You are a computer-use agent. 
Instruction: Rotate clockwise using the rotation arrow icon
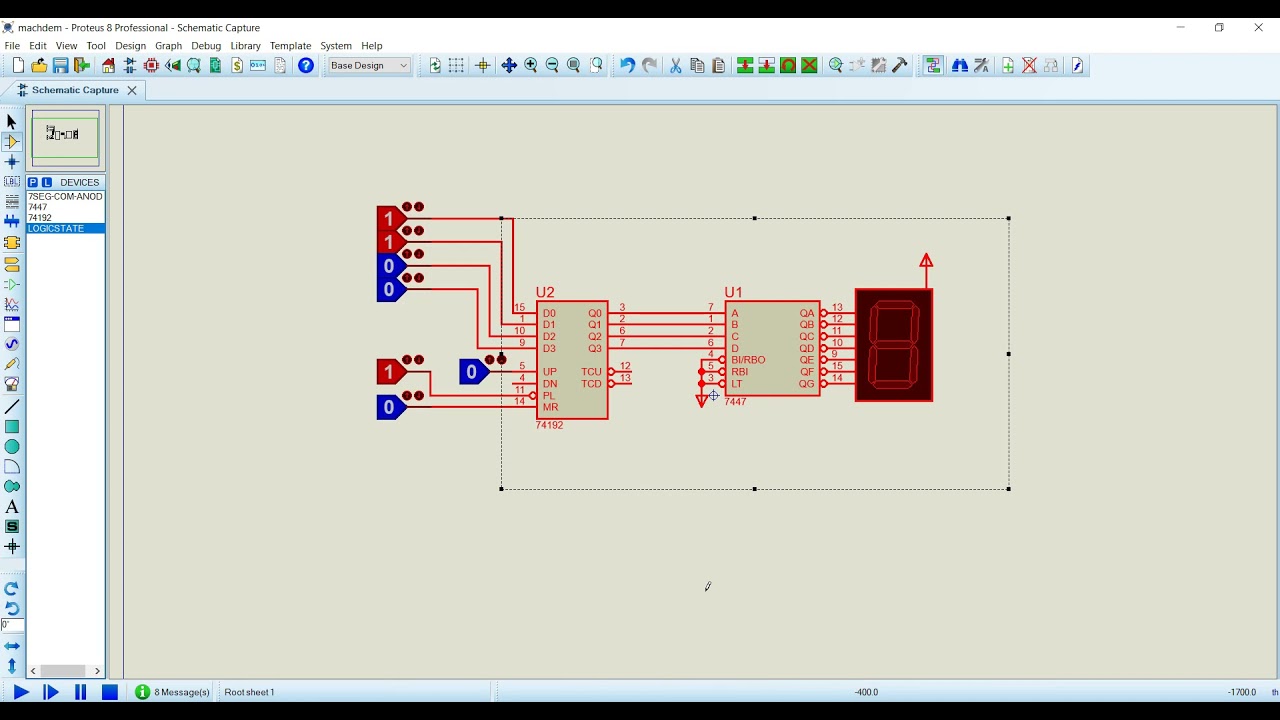point(12,589)
